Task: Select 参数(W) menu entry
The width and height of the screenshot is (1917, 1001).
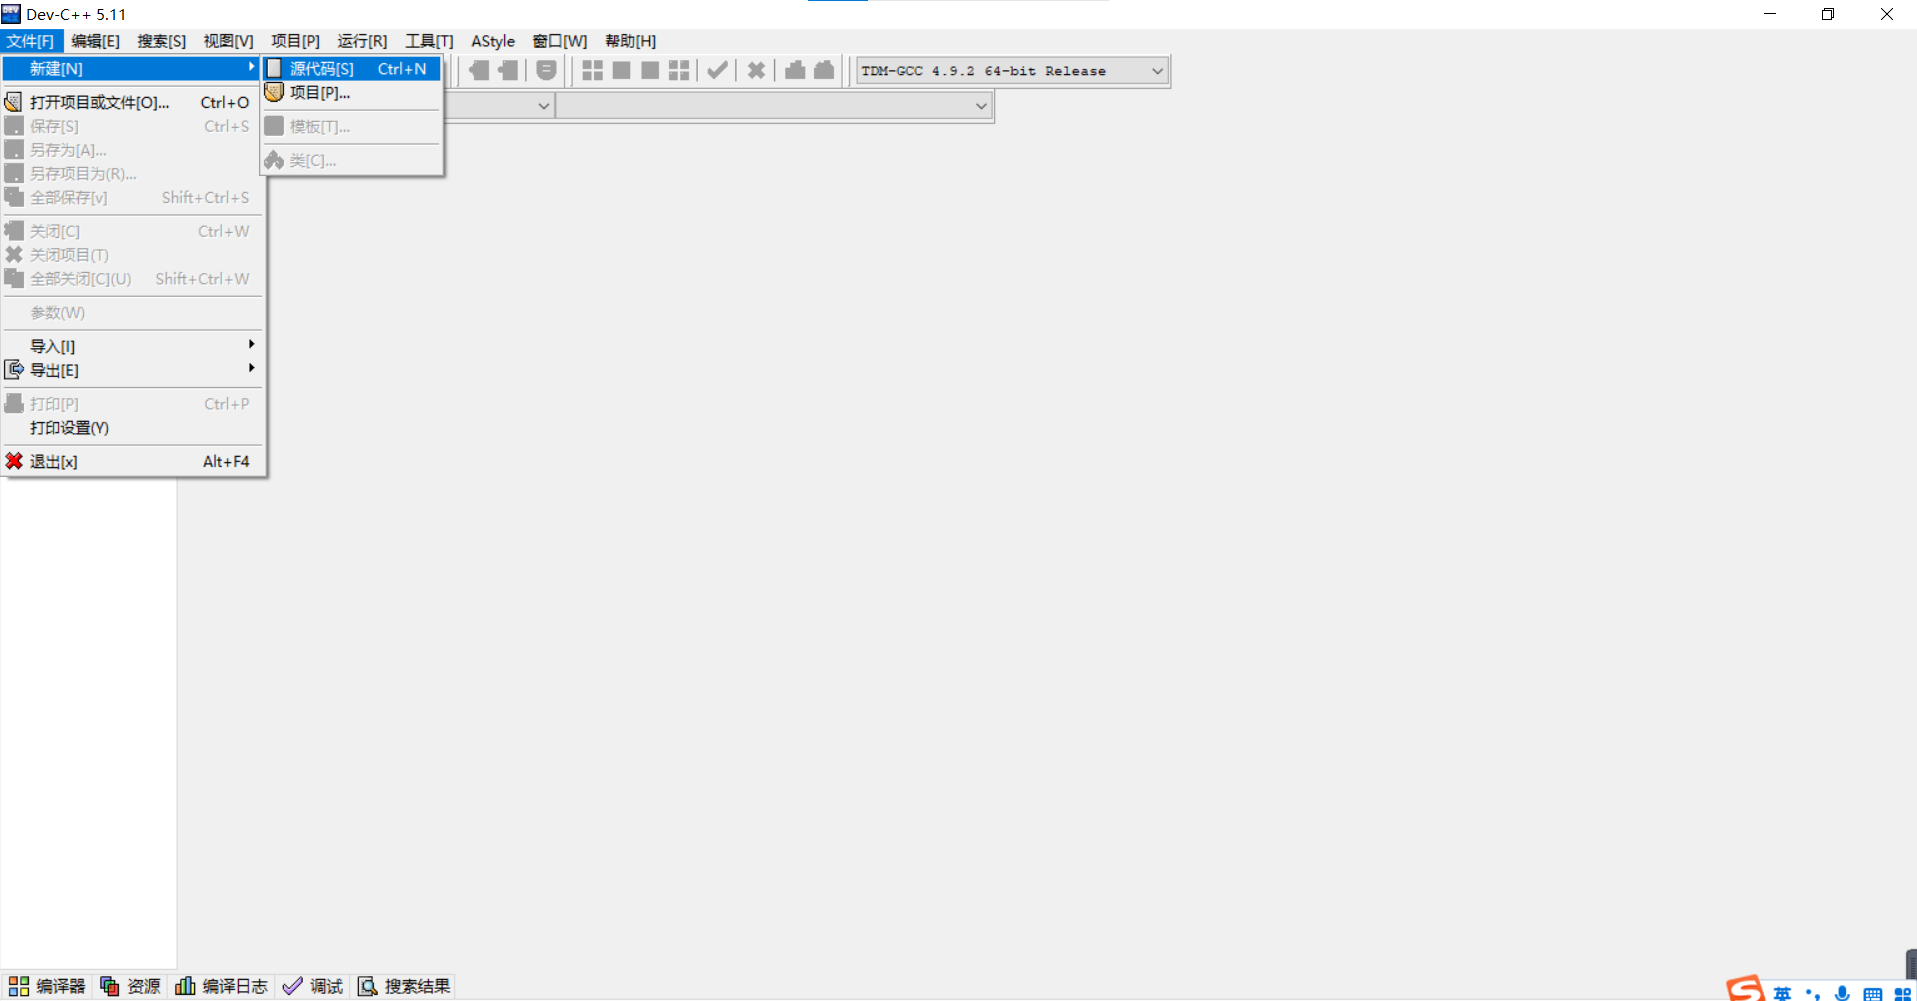Action: coord(133,313)
